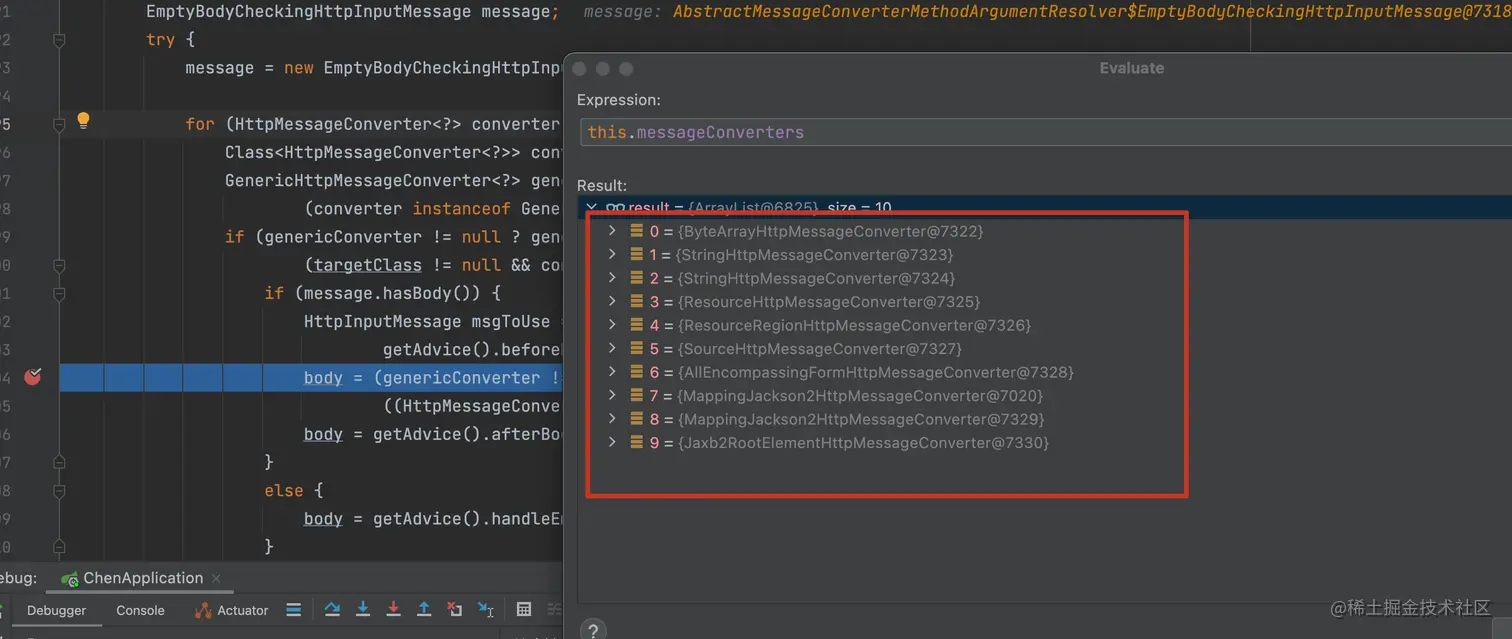Expand element 2 StringHttpMessageConverter@7324

[612, 278]
